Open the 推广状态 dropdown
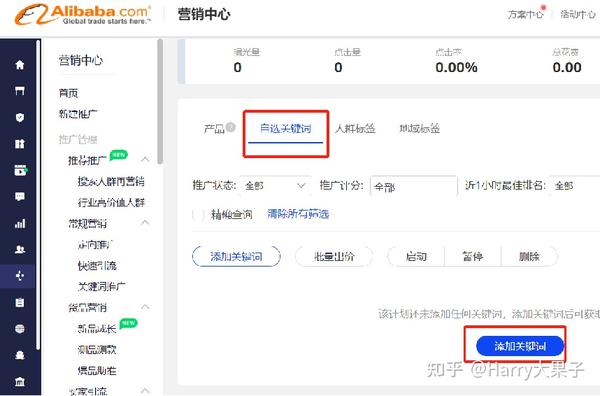This screenshot has height=396, width=600. (276, 186)
